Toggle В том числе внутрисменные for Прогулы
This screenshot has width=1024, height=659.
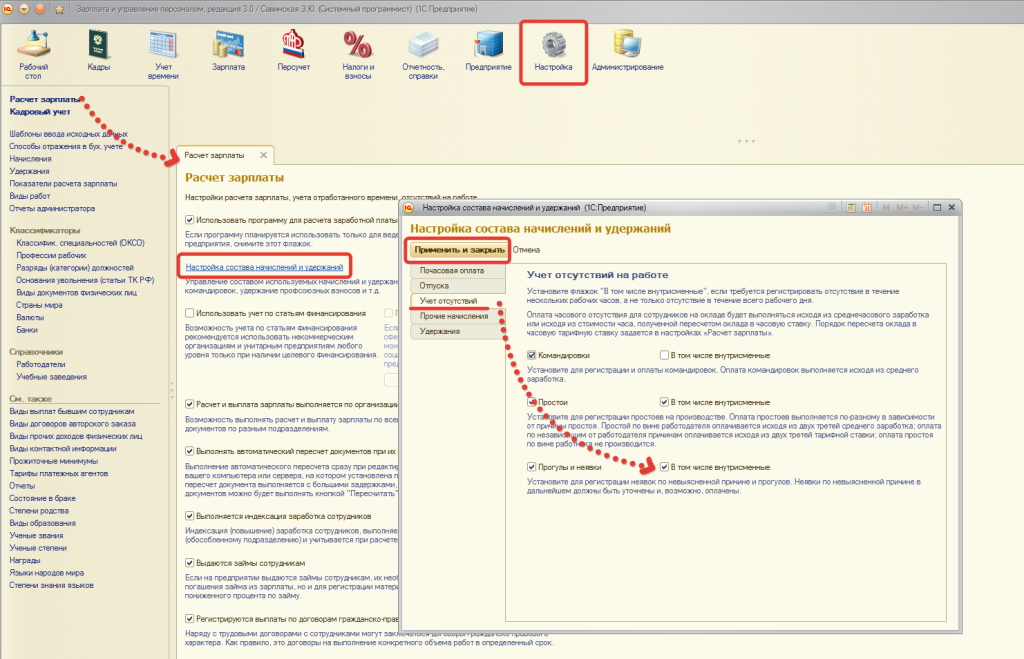(x=664, y=467)
